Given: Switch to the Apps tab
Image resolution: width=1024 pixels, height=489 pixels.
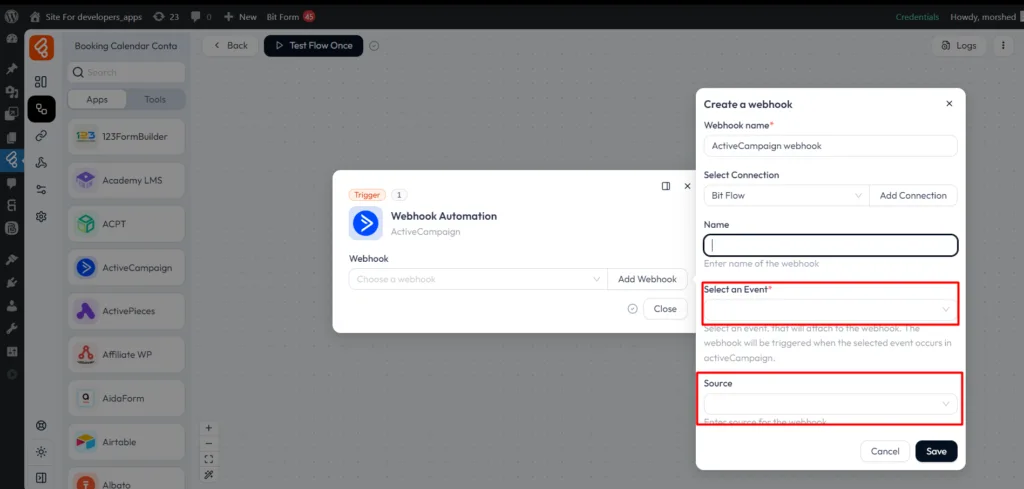Looking at the screenshot, I should click(x=97, y=99).
